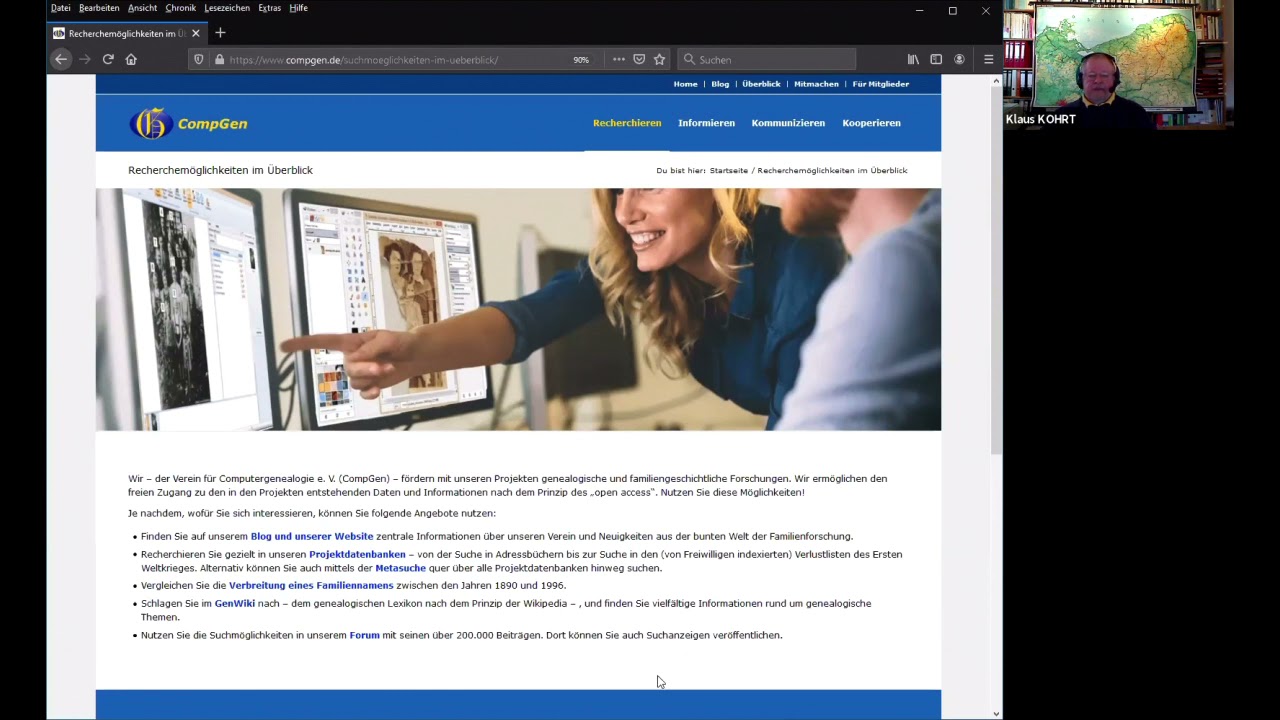This screenshot has width=1280, height=720.
Task: Maximize the browser window
Action: click(952, 11)
